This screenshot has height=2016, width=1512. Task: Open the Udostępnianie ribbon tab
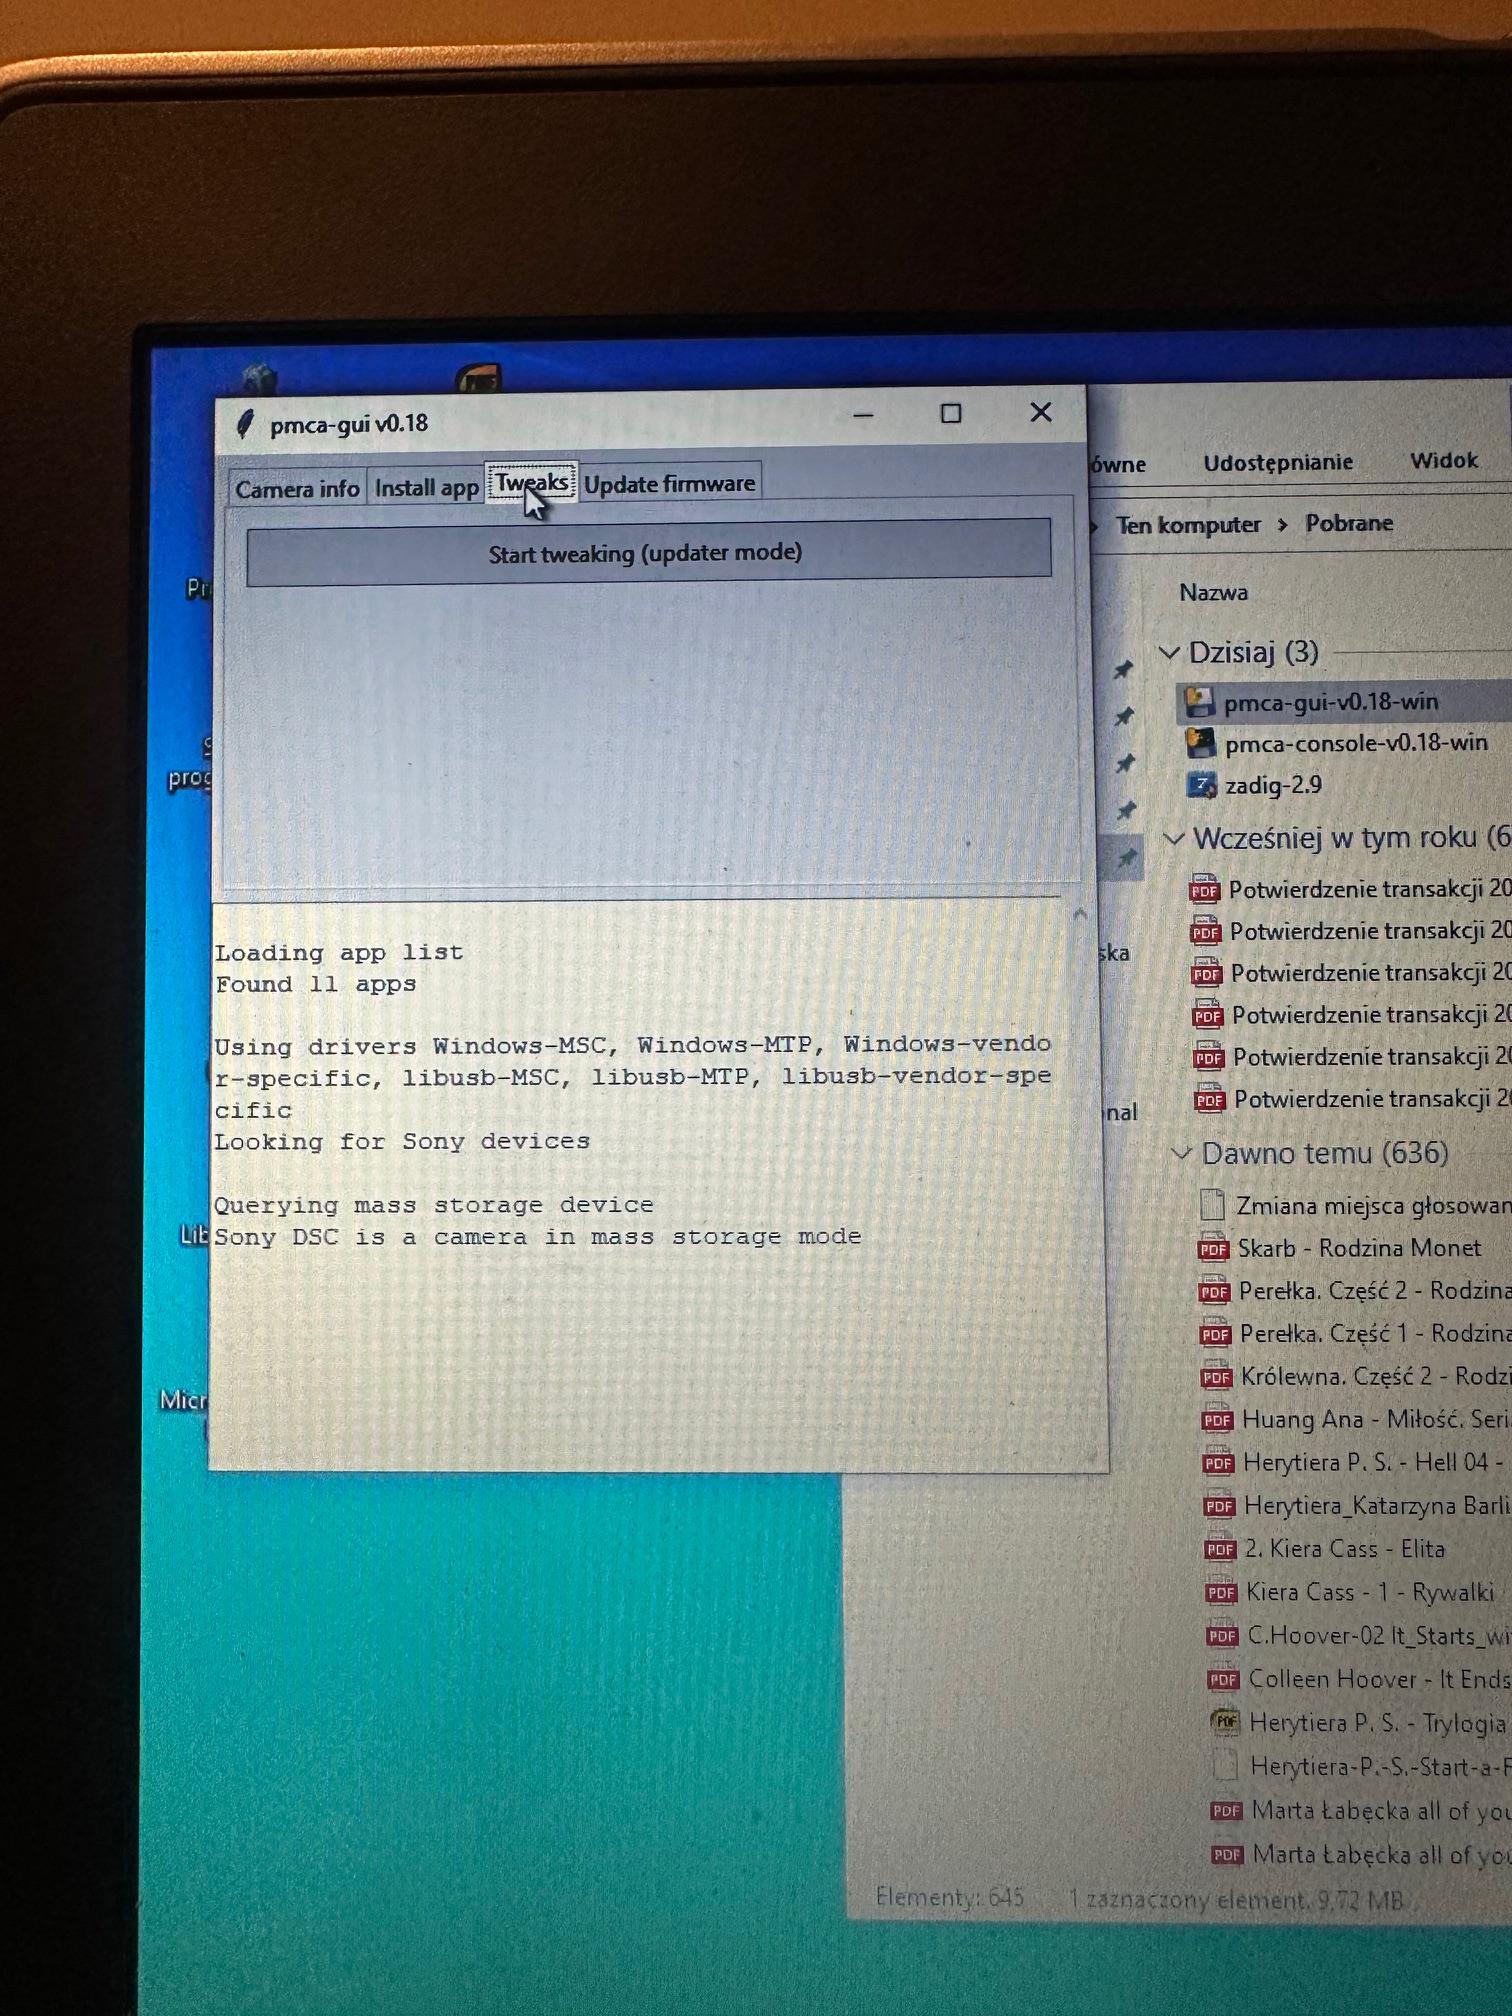pos(1277,463)
